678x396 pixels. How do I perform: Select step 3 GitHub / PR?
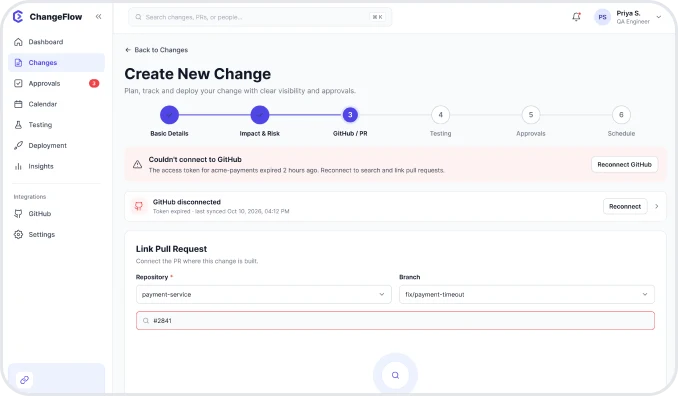tap(350, 115)
